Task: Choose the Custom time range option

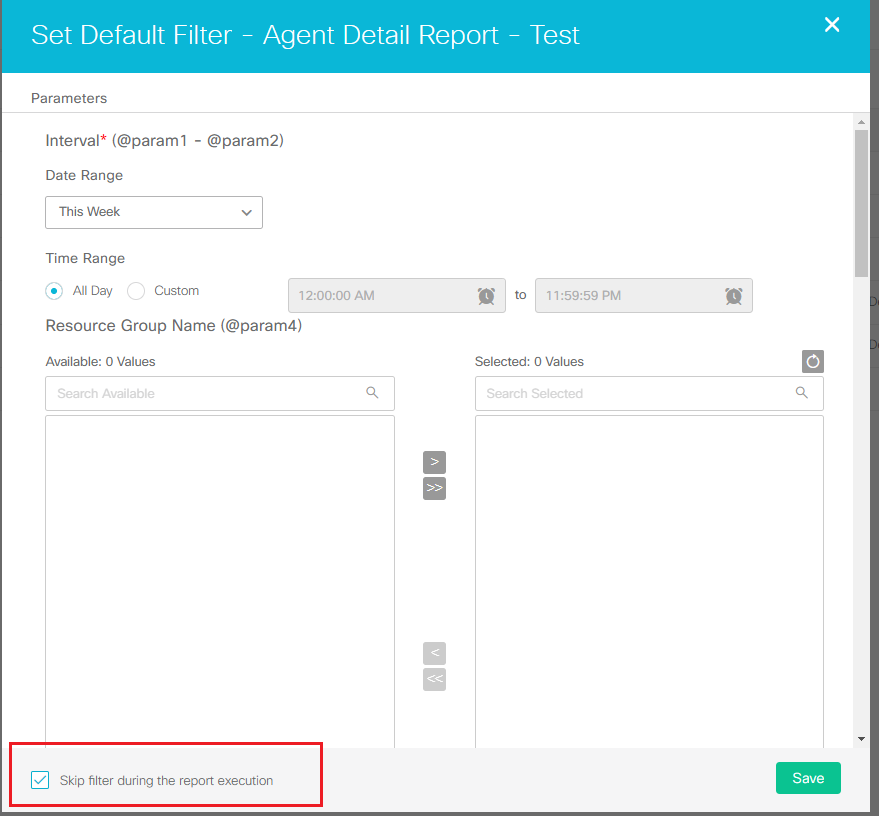Action: 135,290
